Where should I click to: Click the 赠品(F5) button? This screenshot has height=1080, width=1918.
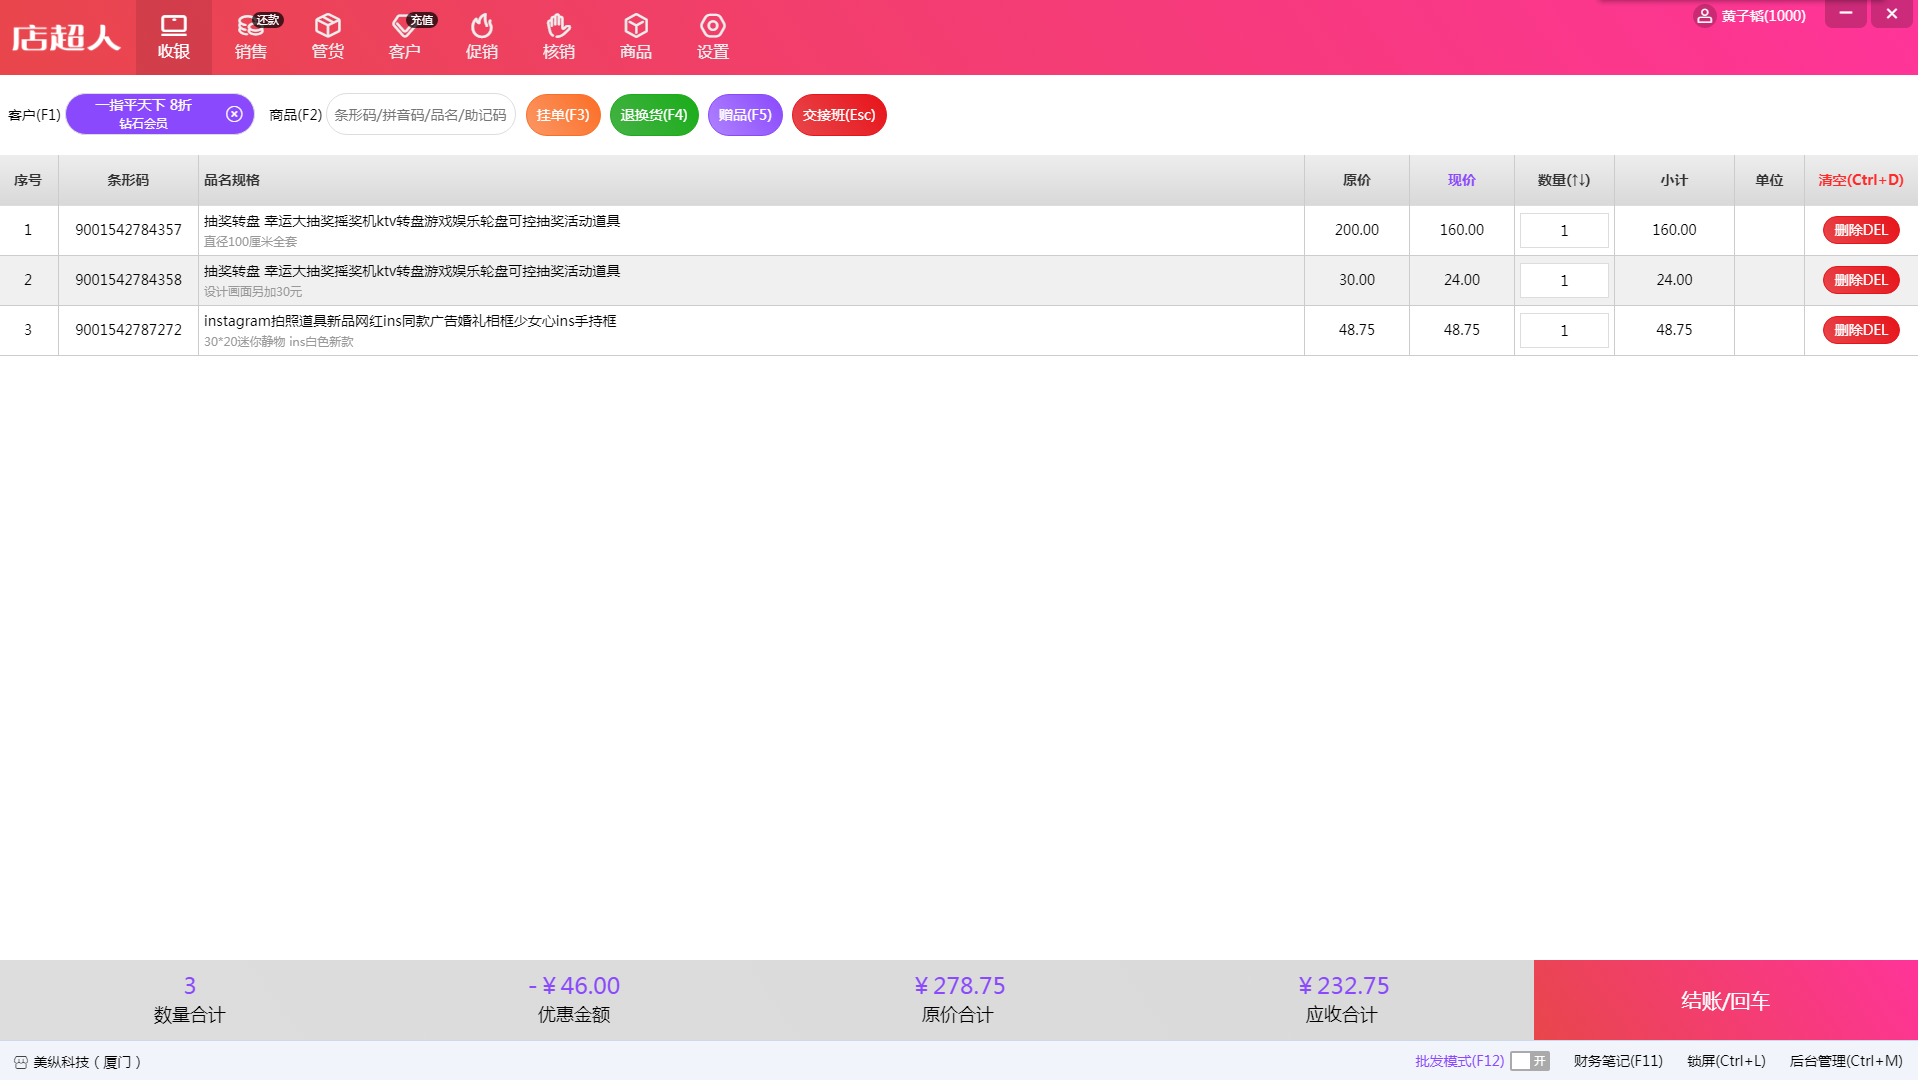[745, 115]
